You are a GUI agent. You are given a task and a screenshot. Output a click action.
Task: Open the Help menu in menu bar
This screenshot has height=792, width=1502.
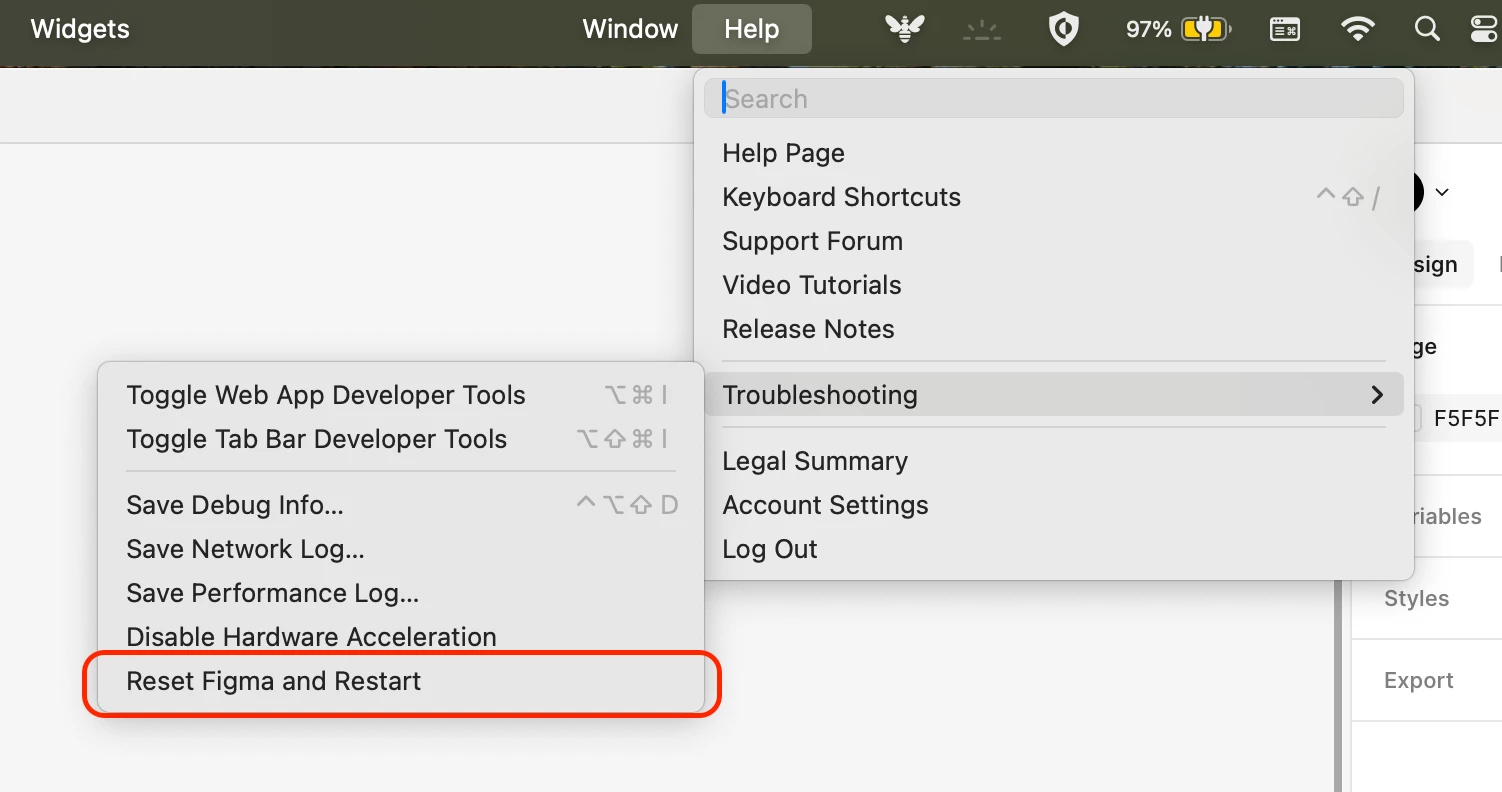coord(751,29)
